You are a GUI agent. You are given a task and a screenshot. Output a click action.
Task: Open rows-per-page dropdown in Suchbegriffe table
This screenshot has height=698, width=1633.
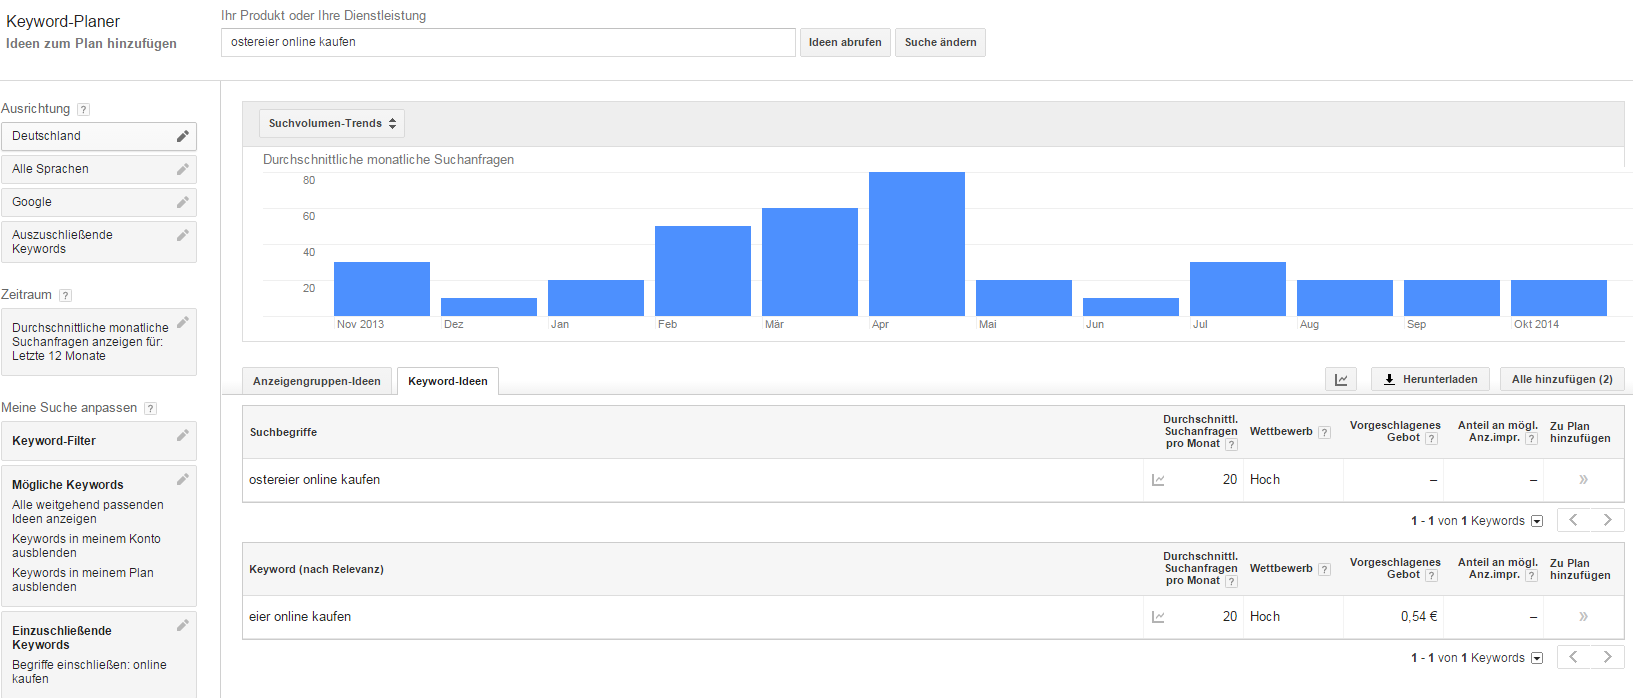coord(1537,521)
